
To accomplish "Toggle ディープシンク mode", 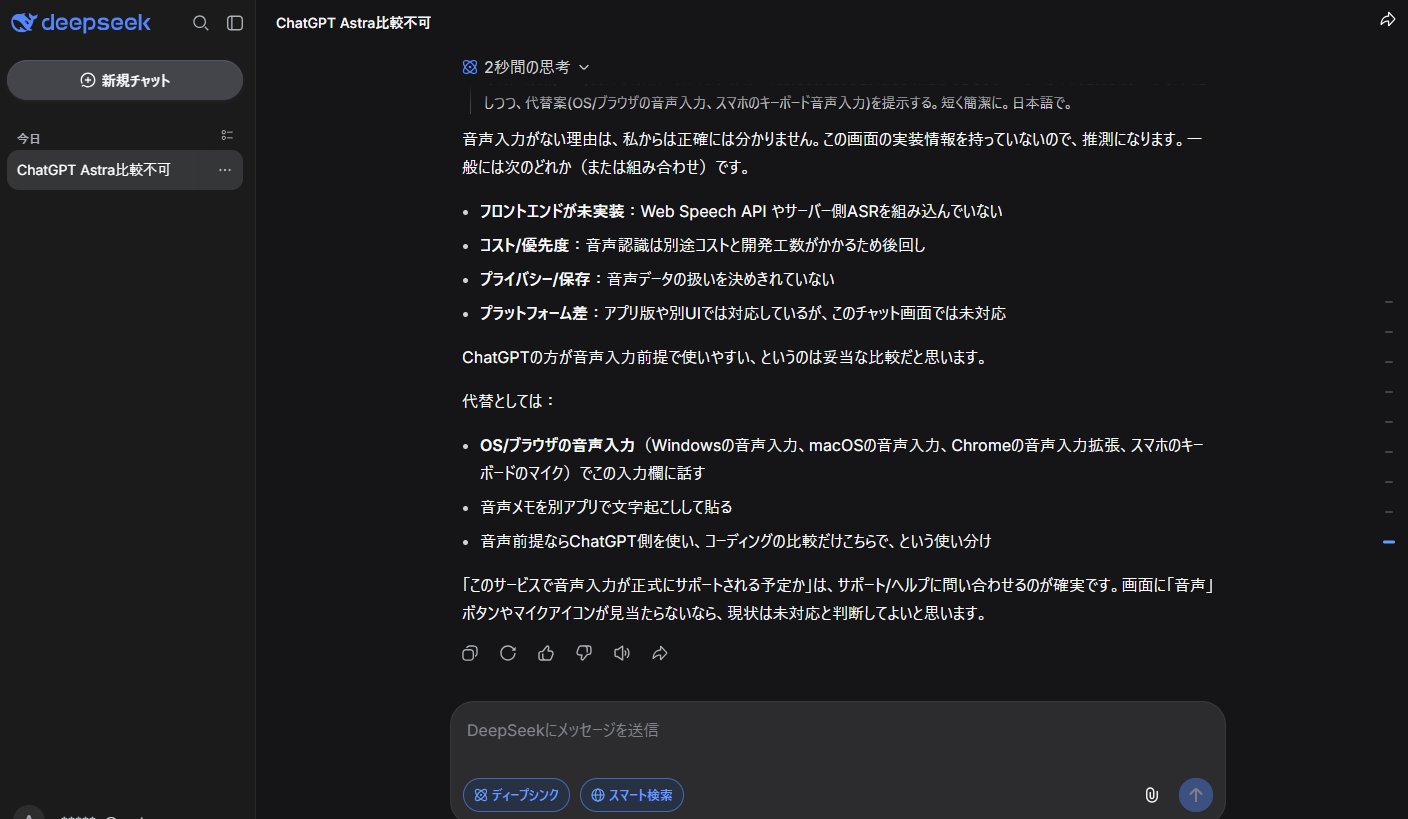I will [x=517, y=795].
